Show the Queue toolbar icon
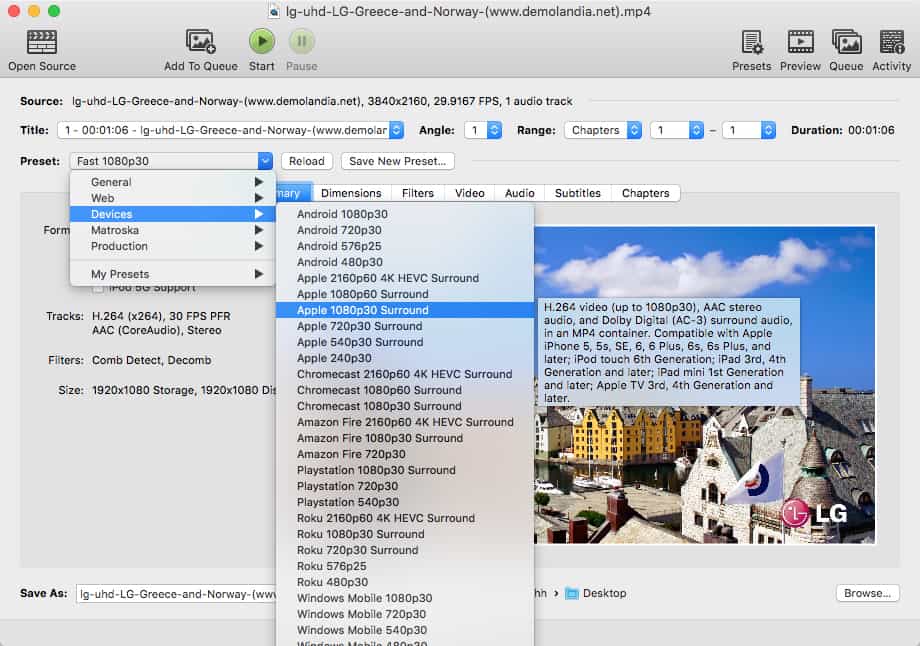Screen dimensions: 920x646 [846, 42]
